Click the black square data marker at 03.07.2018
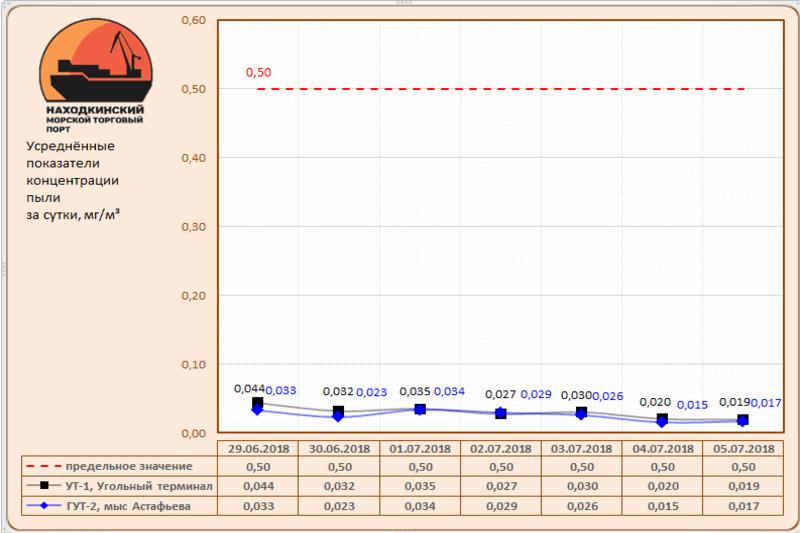Screen dimensions: 800x533 pos(581,412)
